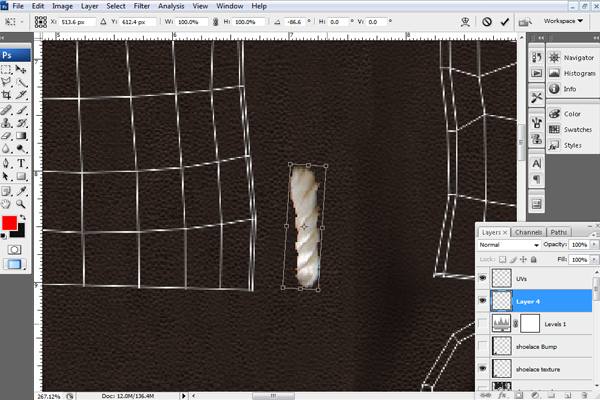600x400 pixels.
Task: Open the blend mode Normal dropdown
Action: pyautogui.click(x=509, y=245)
